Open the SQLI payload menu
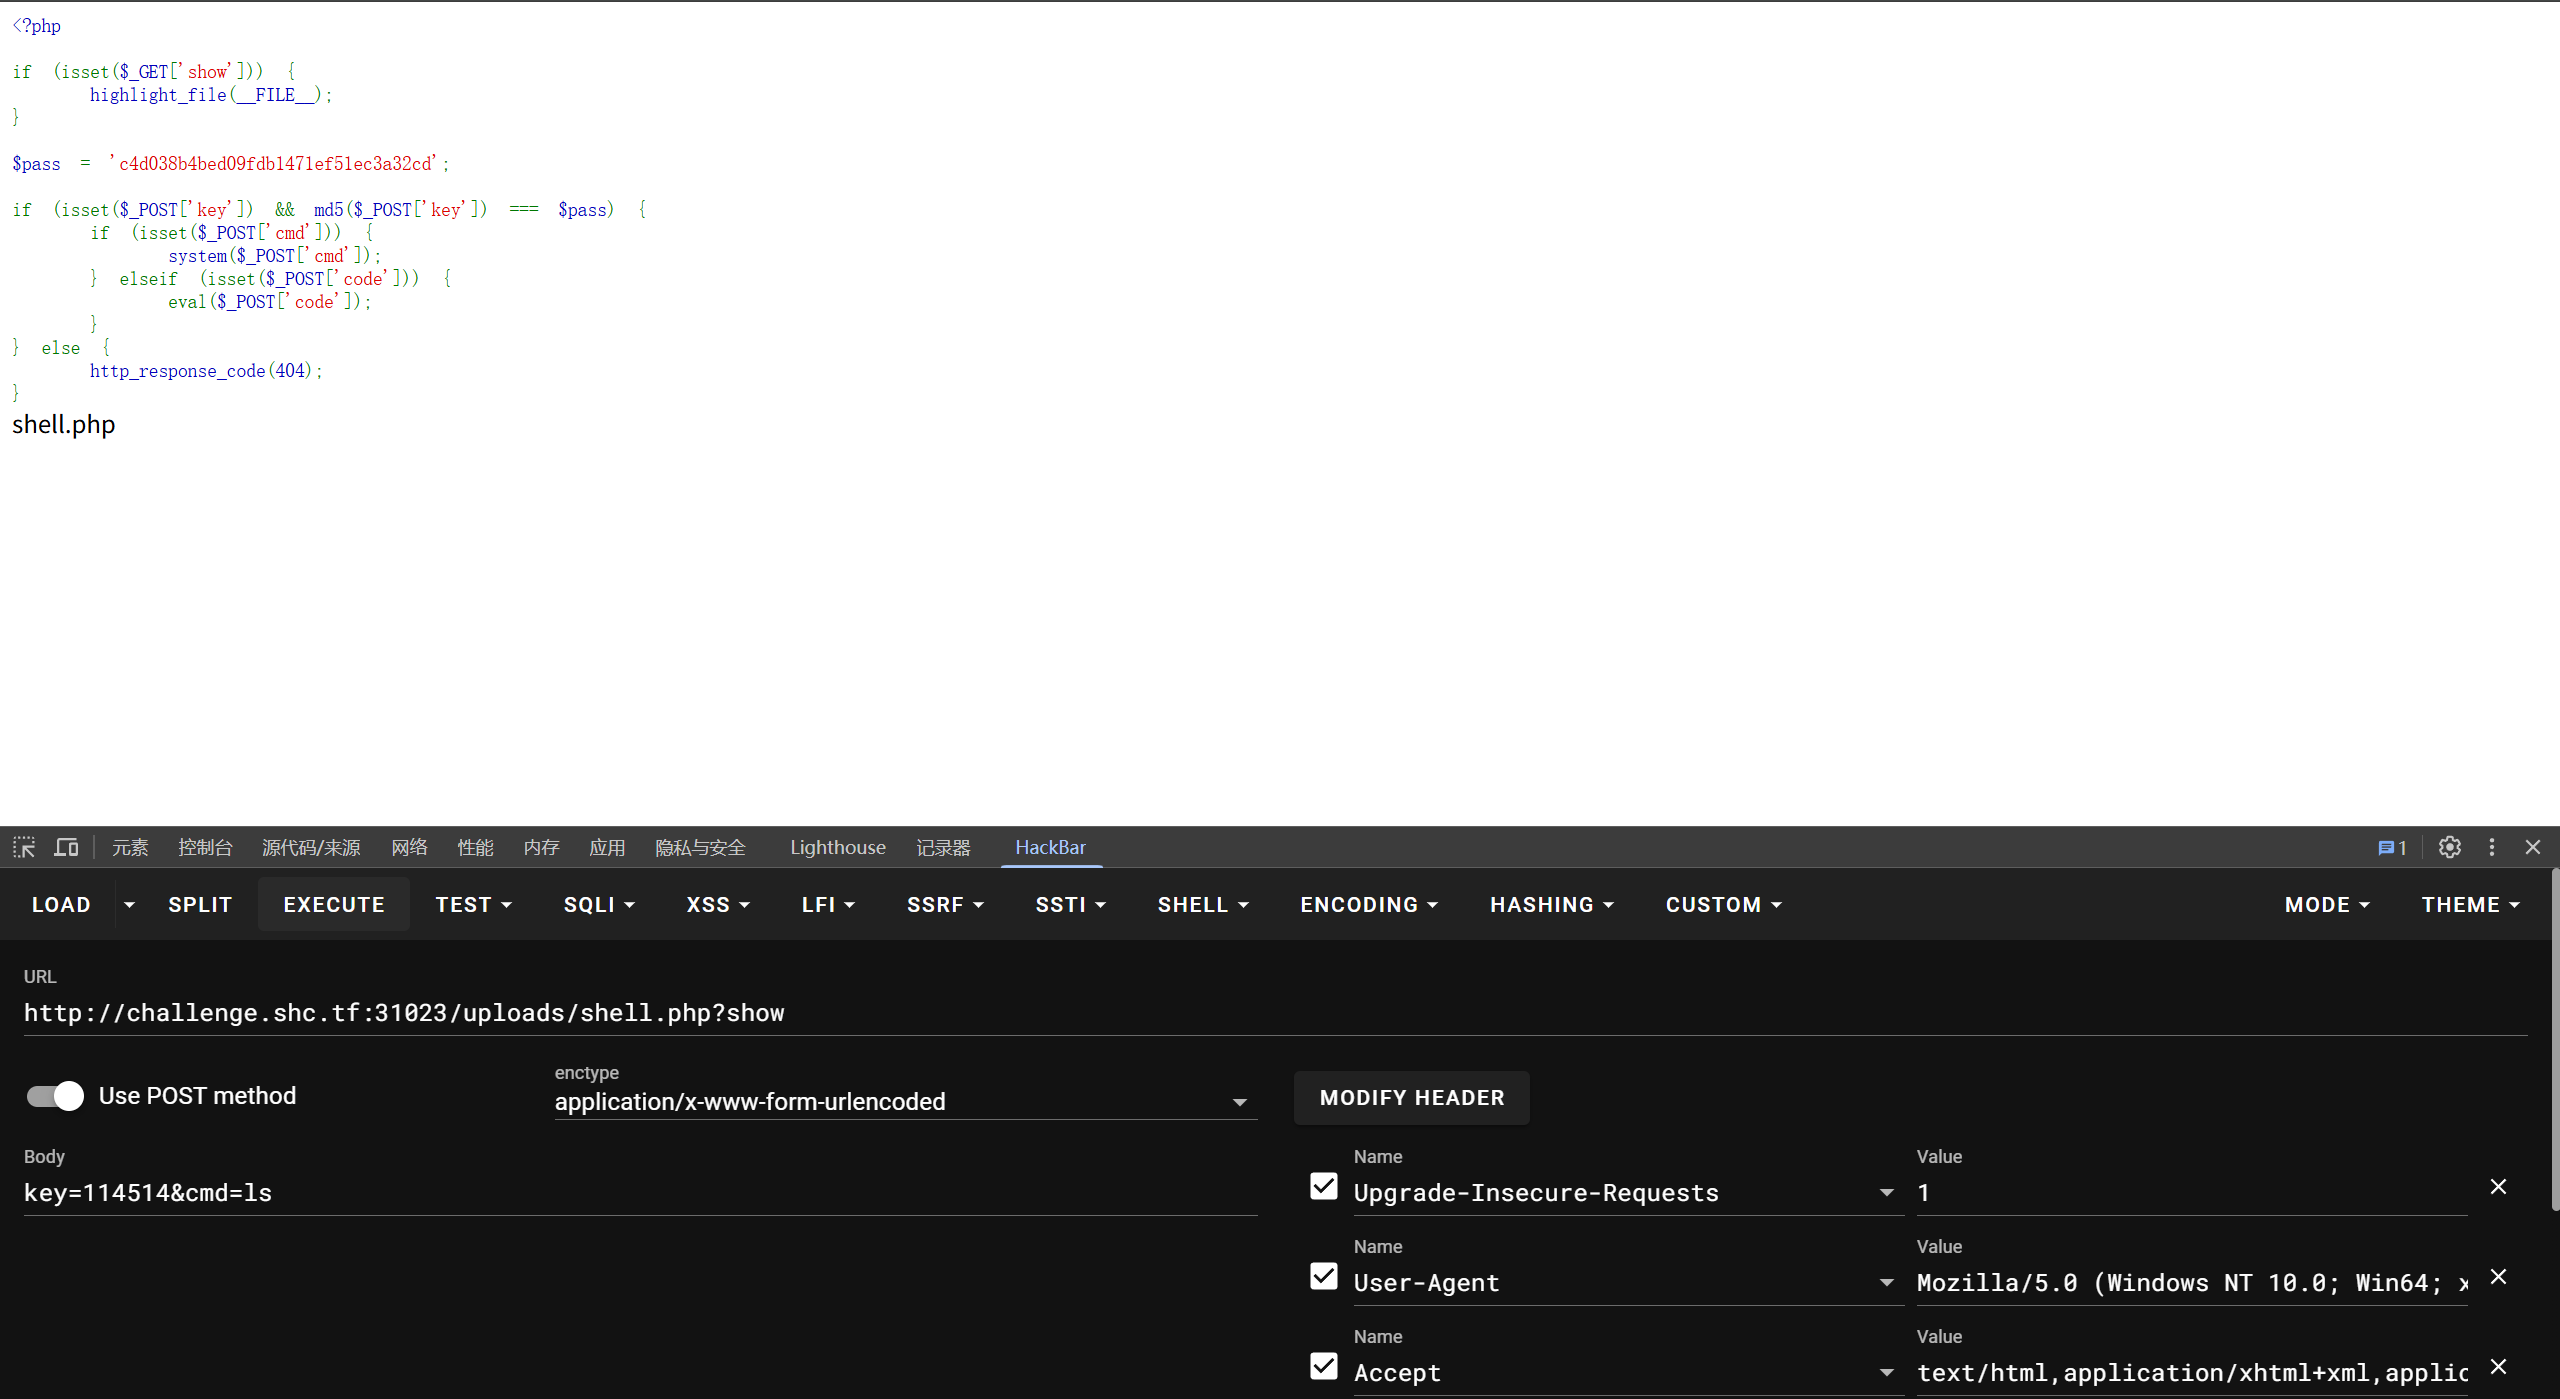 (x=599, y=904)
